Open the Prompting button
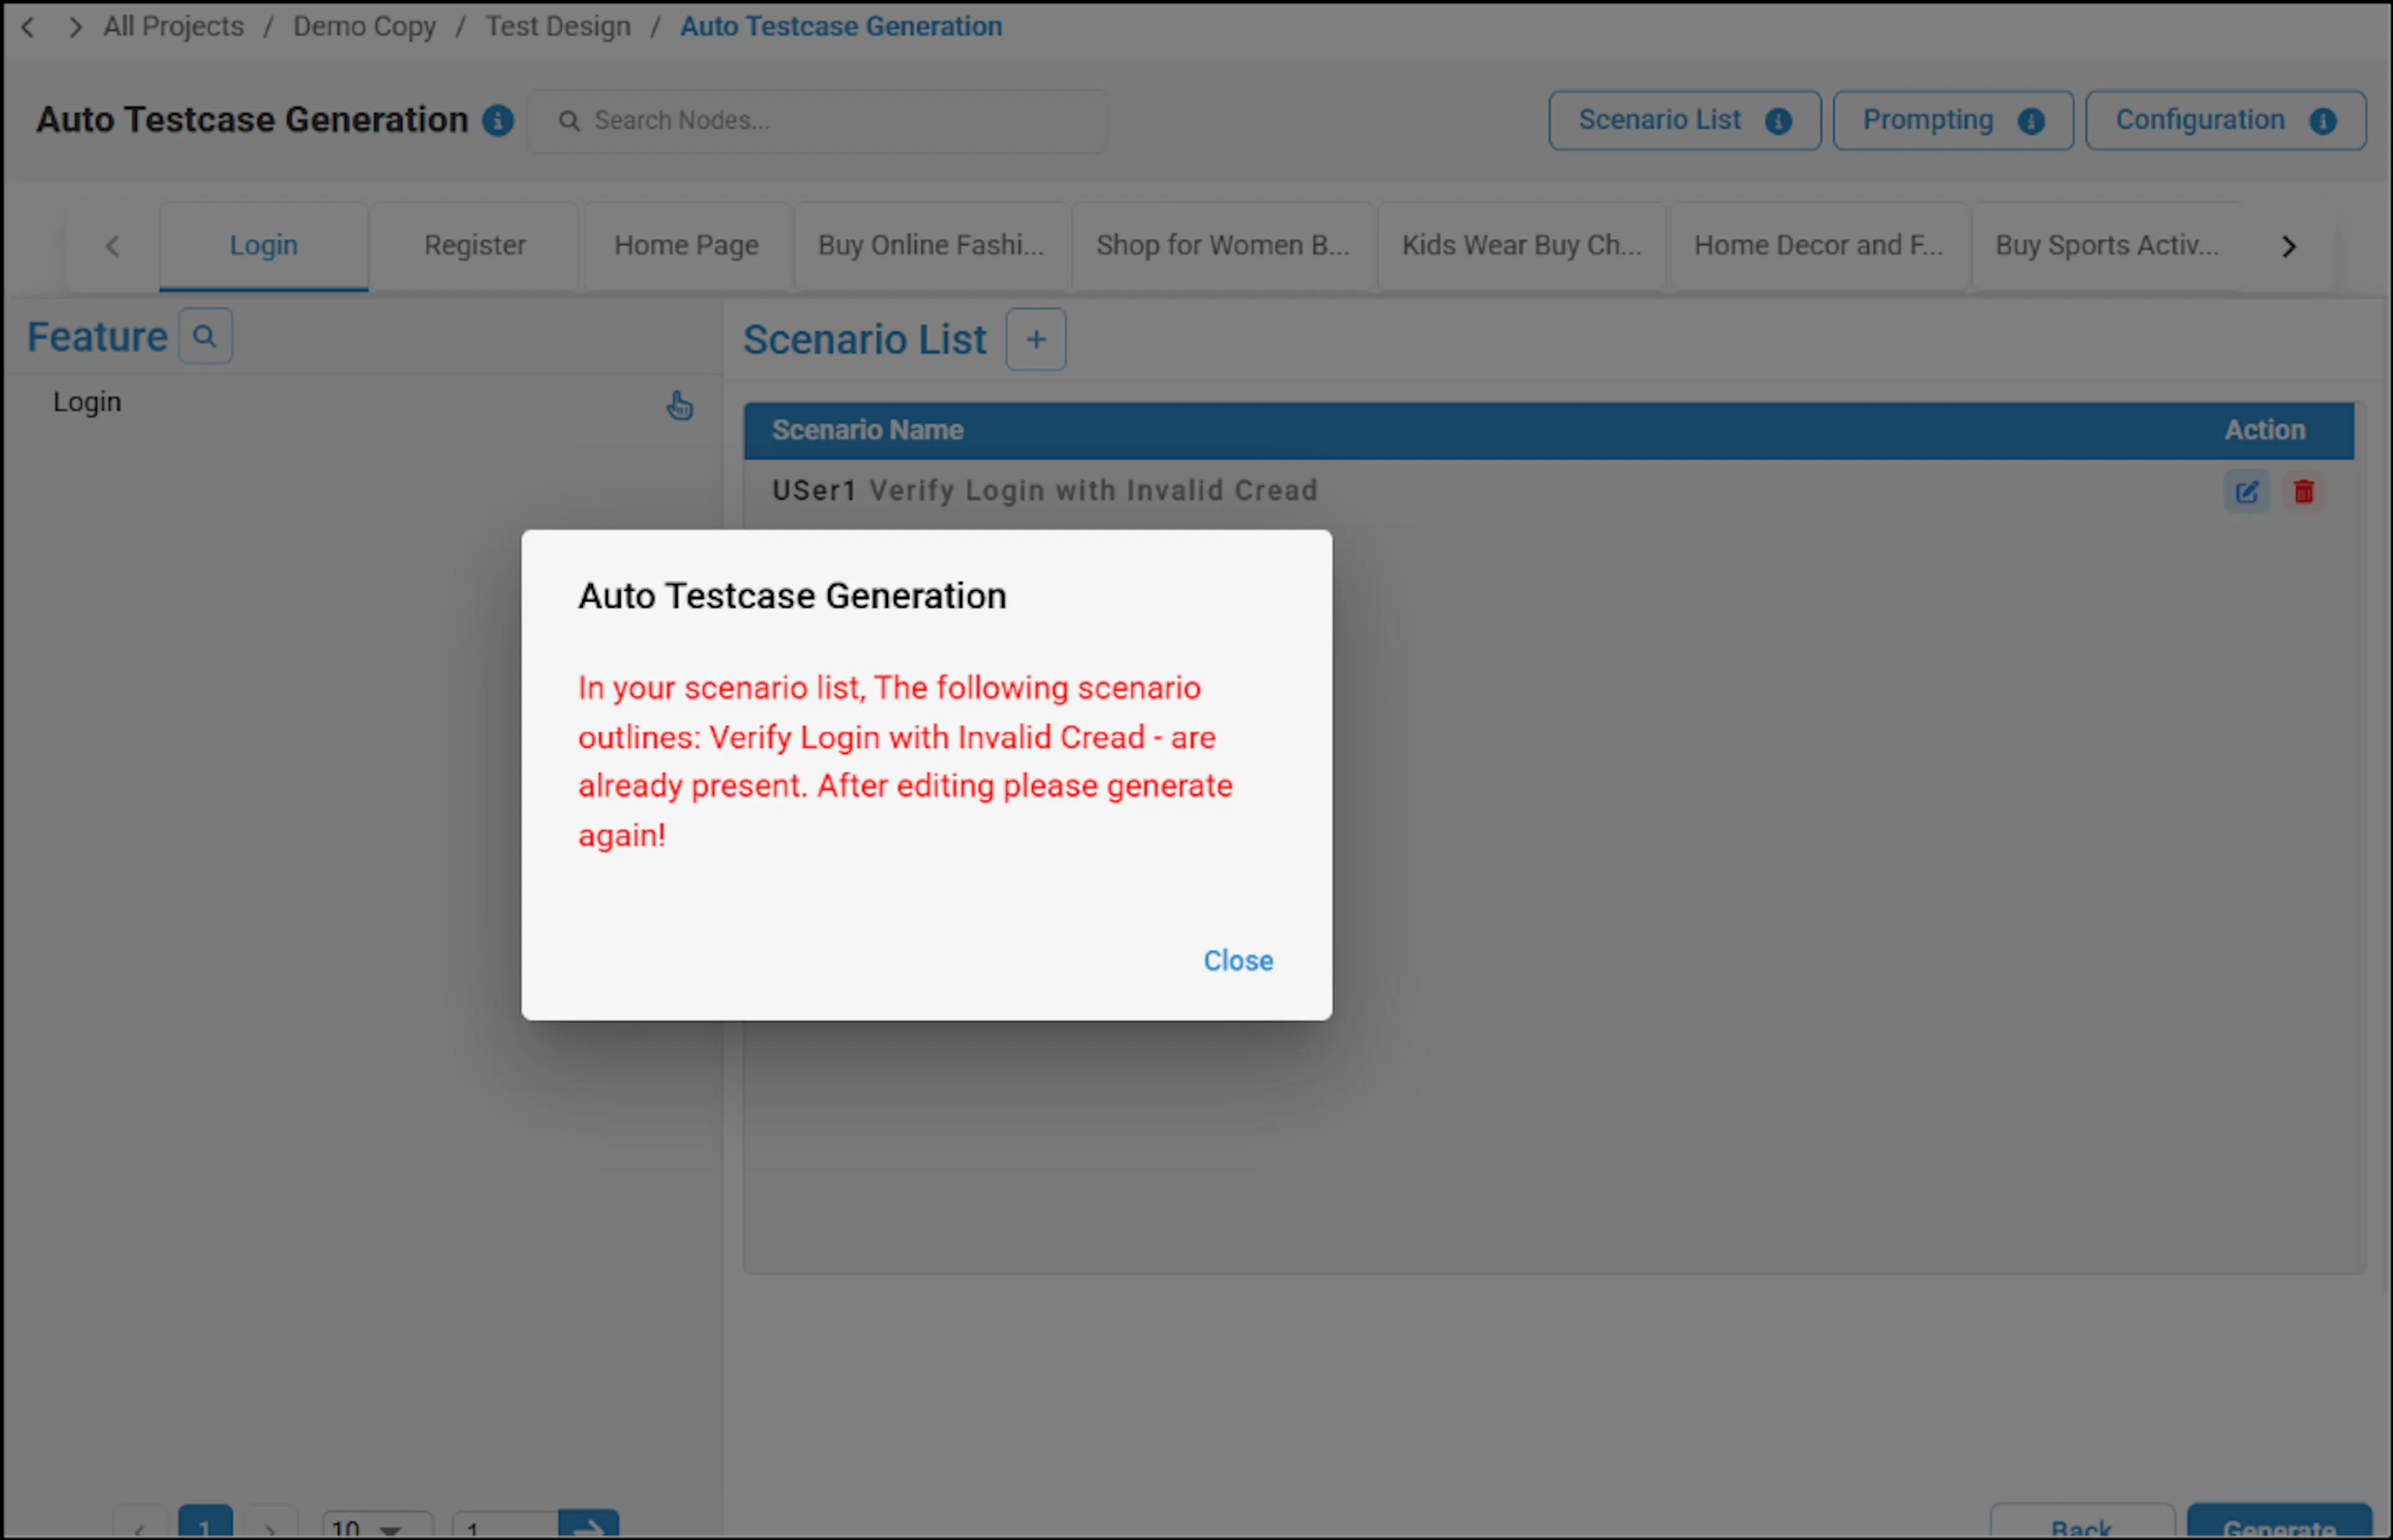2393x1540 pixels. 1952,121
